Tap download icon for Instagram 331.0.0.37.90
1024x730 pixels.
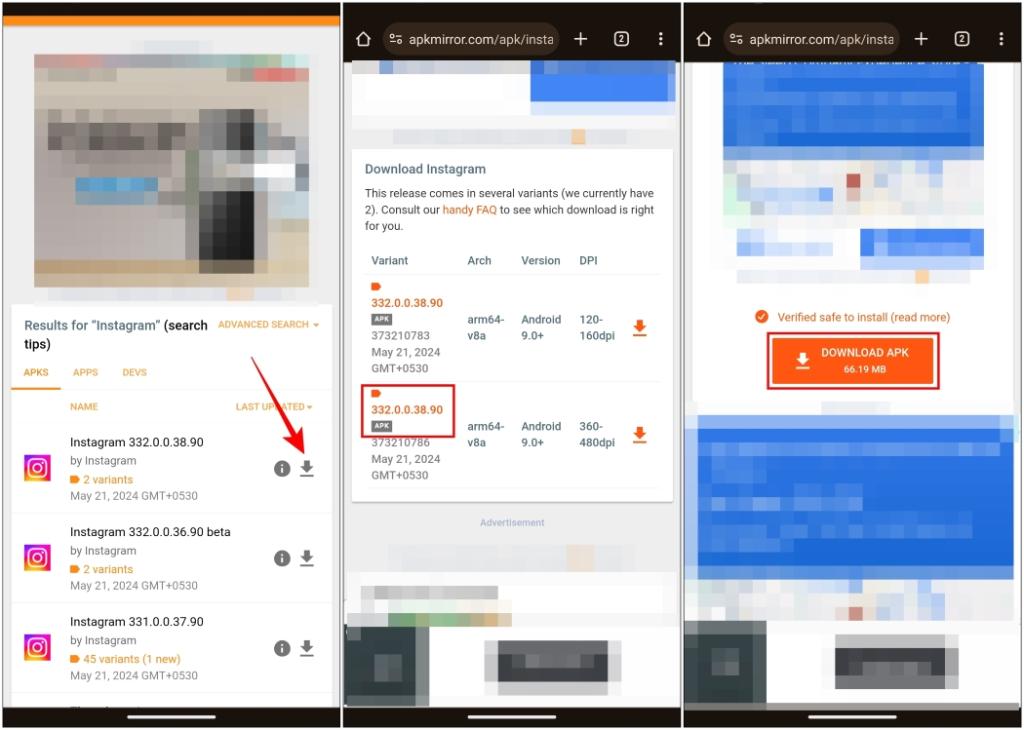[307, 648]
